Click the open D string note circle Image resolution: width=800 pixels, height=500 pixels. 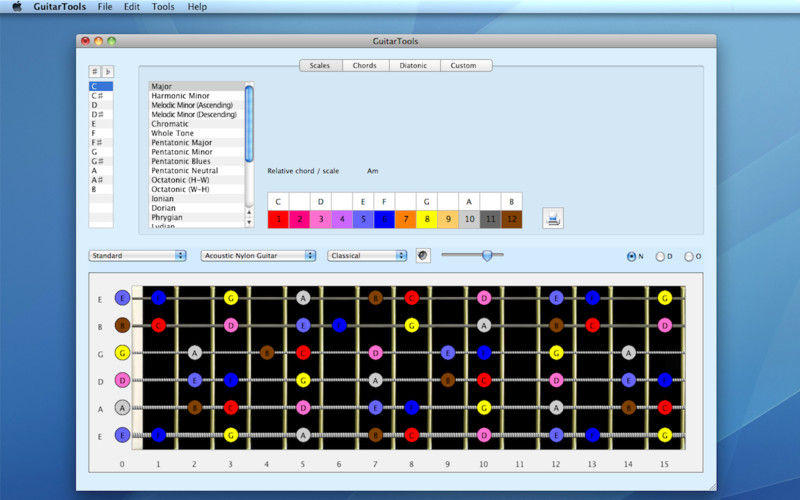[x=122, y=380]
